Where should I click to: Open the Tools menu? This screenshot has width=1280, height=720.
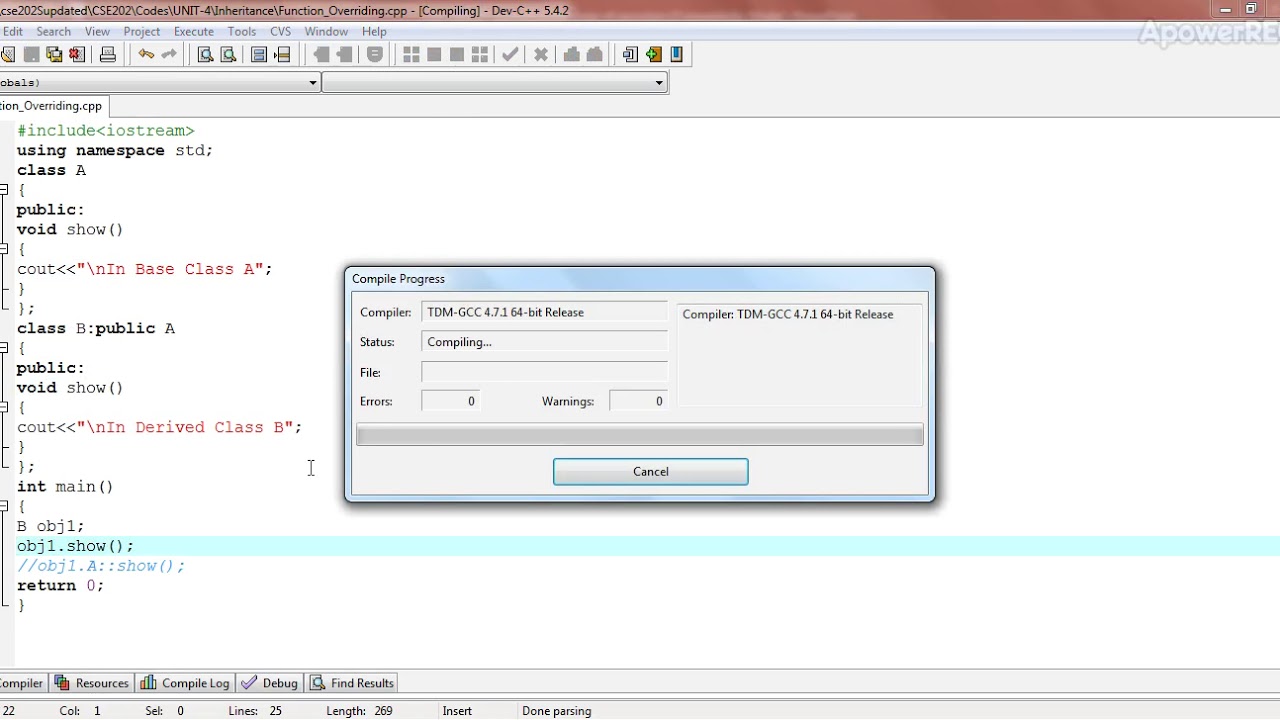pyautogui.click(x=242, y=31)
